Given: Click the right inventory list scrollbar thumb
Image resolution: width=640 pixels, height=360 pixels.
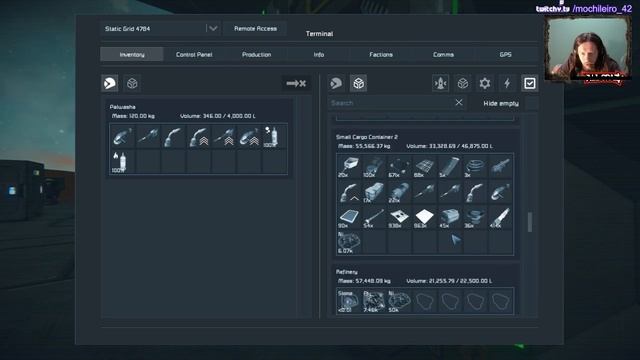Looking at the screenshot, I should pyautogui.click(x=530, y=222).
